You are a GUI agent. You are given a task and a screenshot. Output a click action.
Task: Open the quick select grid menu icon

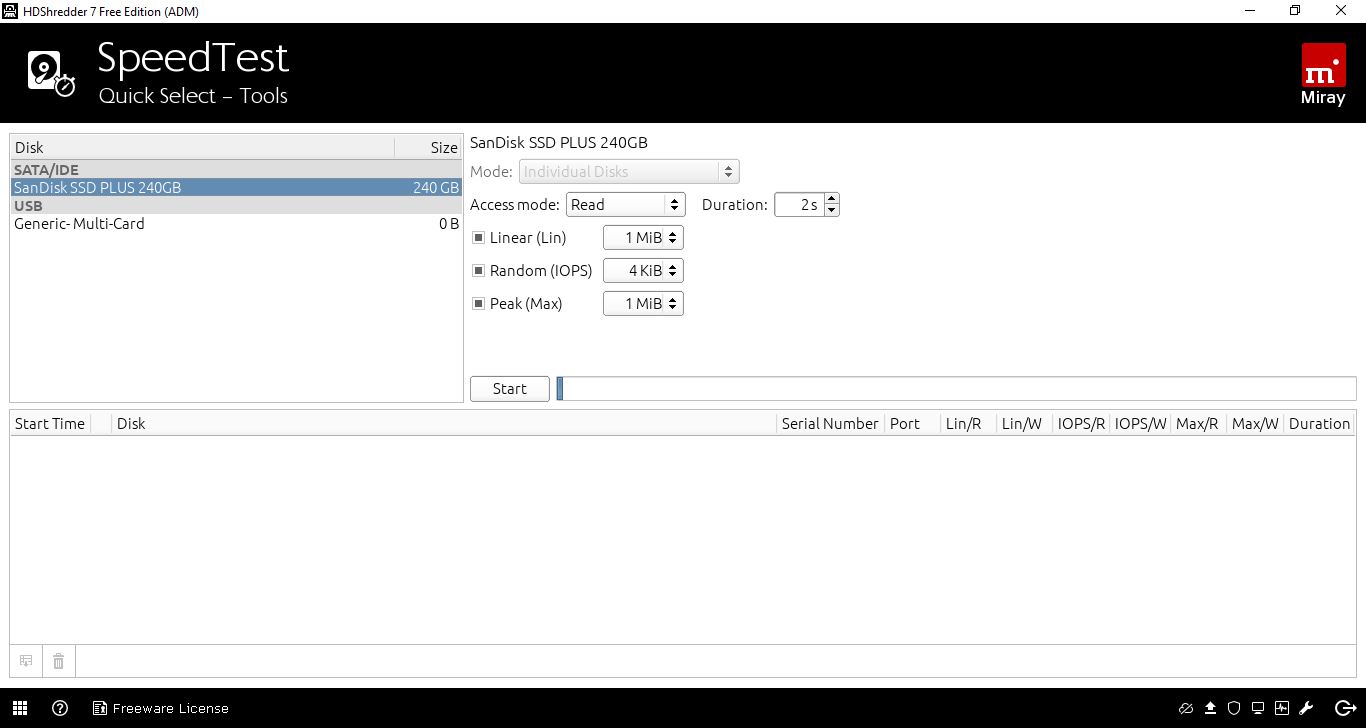(20, 708)
